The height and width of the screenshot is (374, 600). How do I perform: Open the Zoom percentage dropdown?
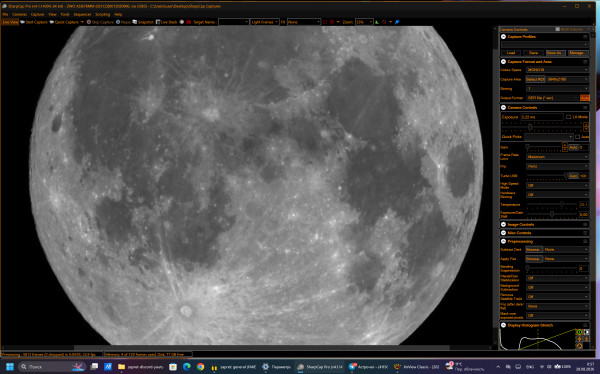[364, 22]
